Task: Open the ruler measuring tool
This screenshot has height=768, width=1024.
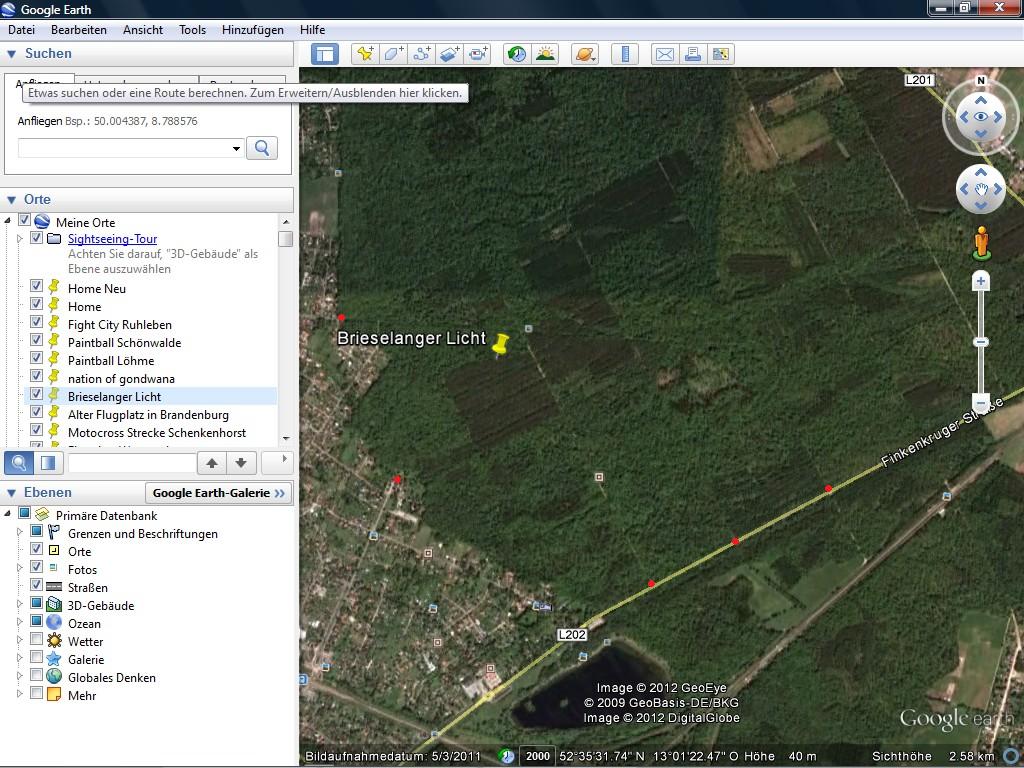Action: 625,54
